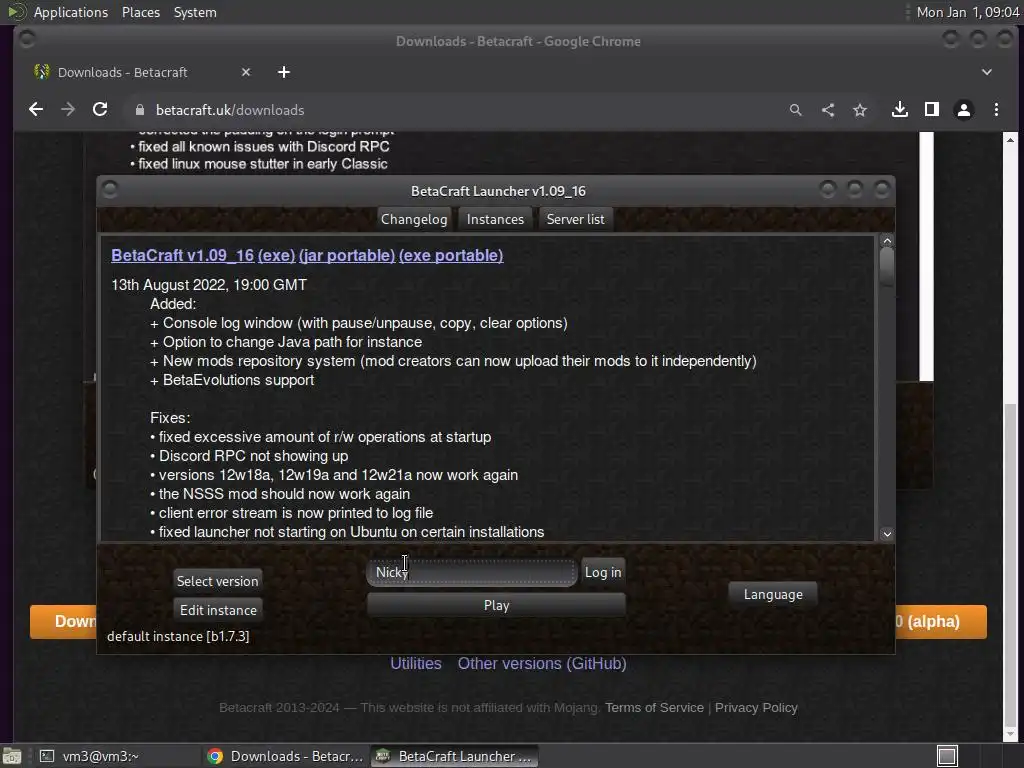
Task: Open Chrome downloads tray icon
Action: (900, 110)
